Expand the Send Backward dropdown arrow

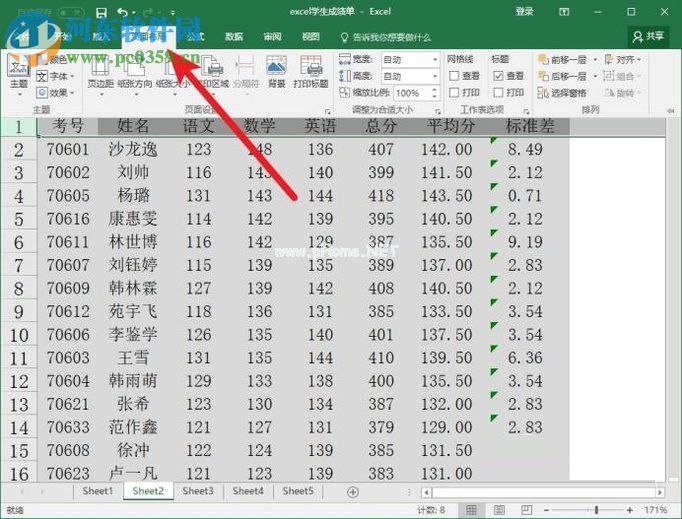click(595, 76)
